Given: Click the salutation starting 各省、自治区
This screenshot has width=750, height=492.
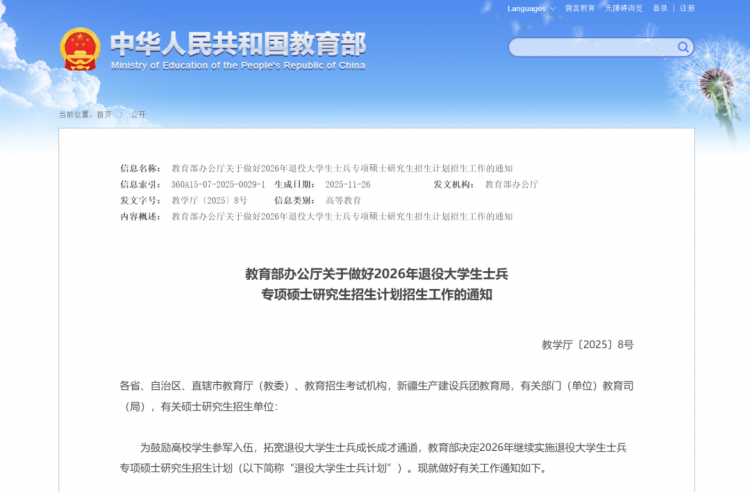Looking at the screenshot, I should 376,396.
